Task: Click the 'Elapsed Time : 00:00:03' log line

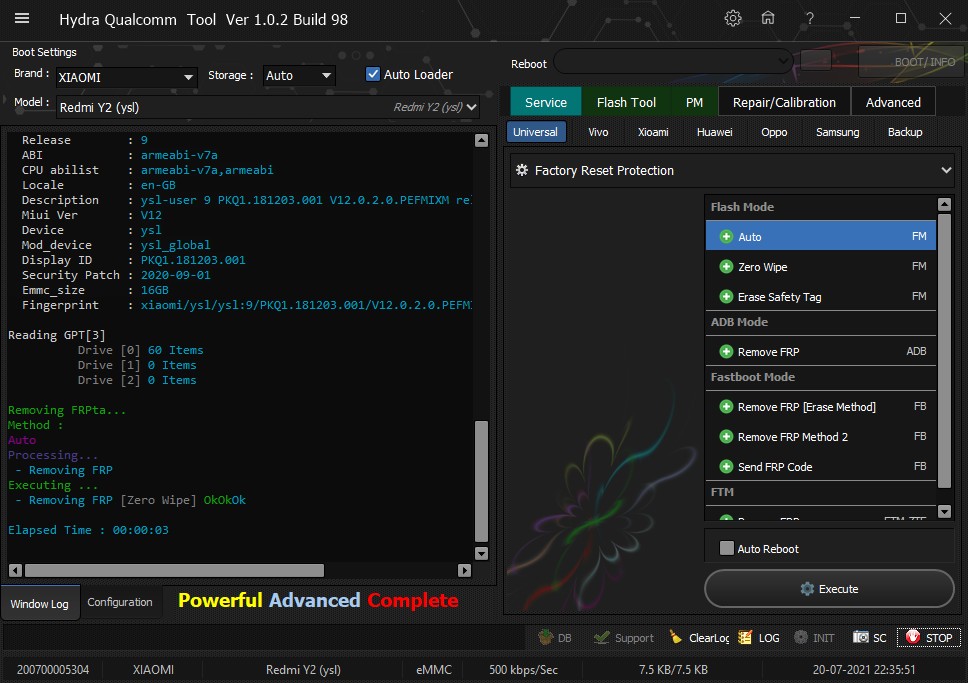Action: (x=88, y=530)
